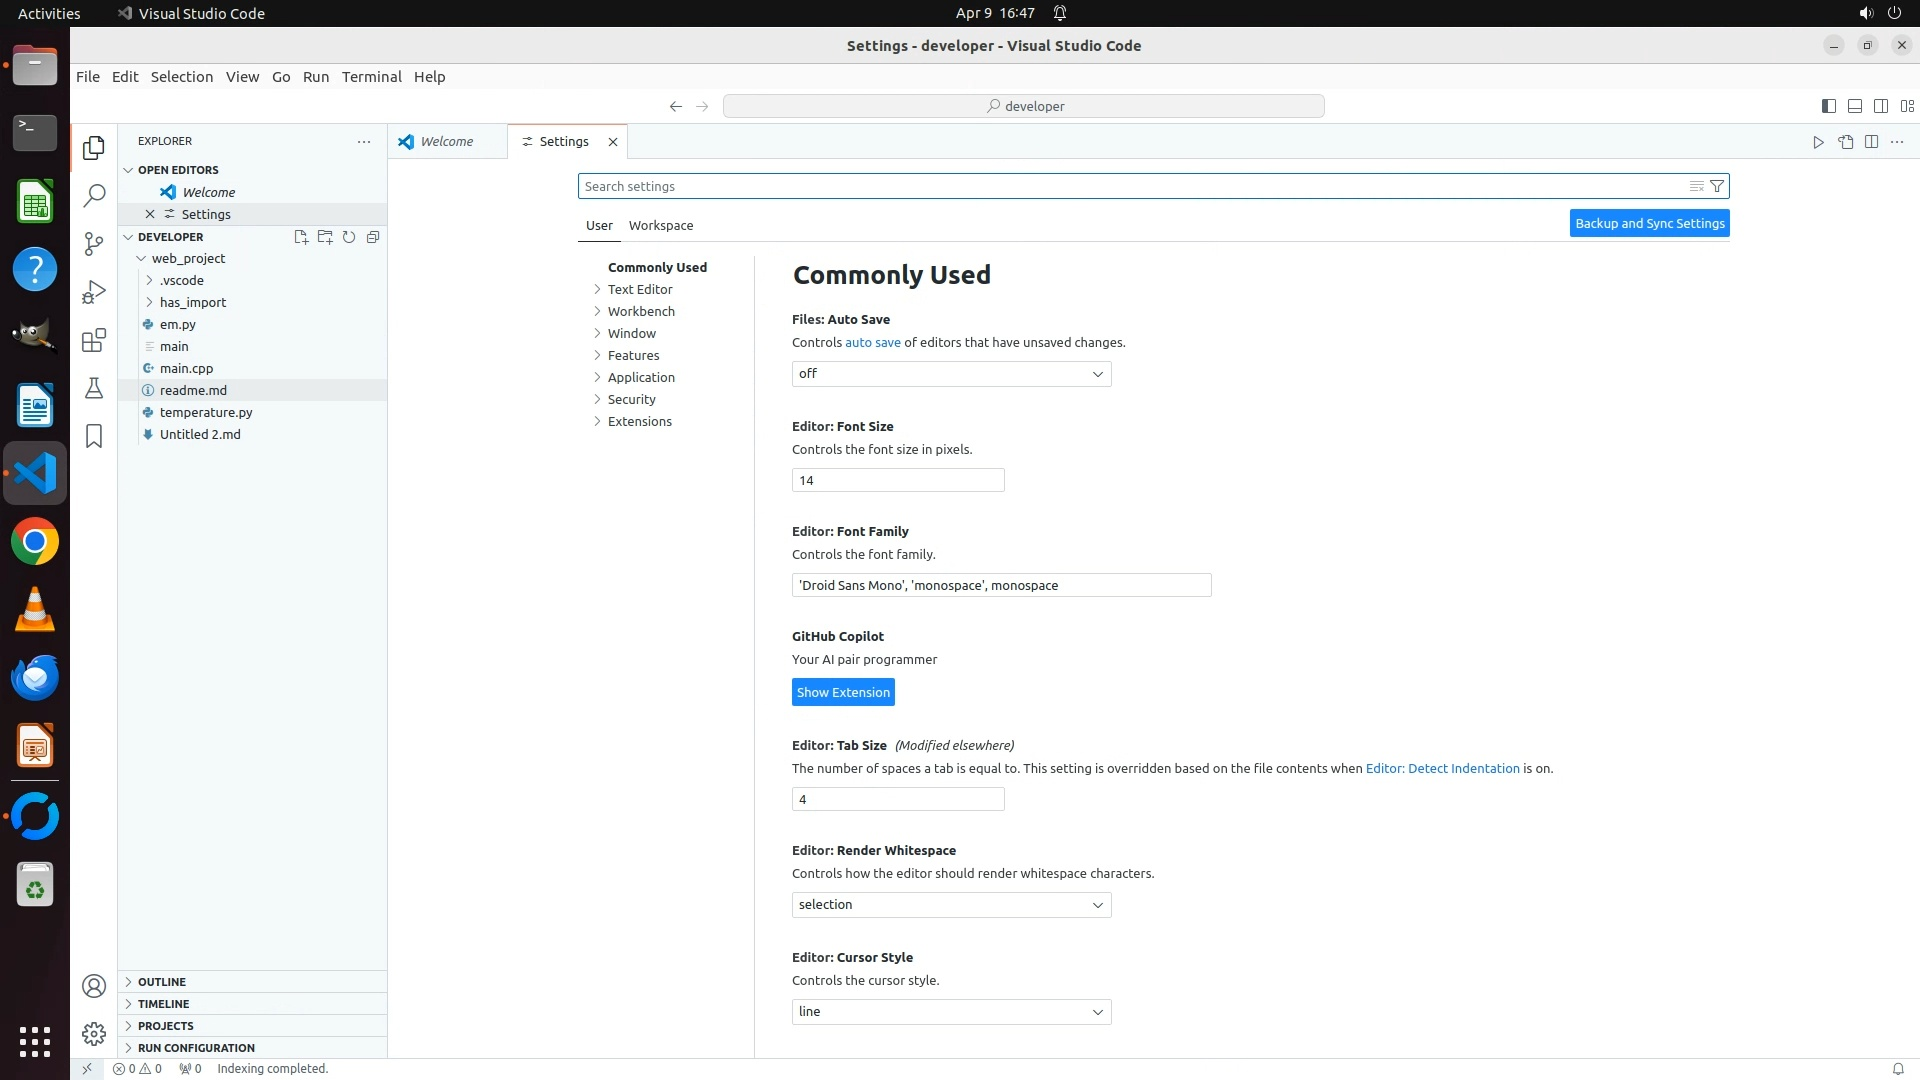Follow the Editor: Detect Indentation link

click(1442, 768)
